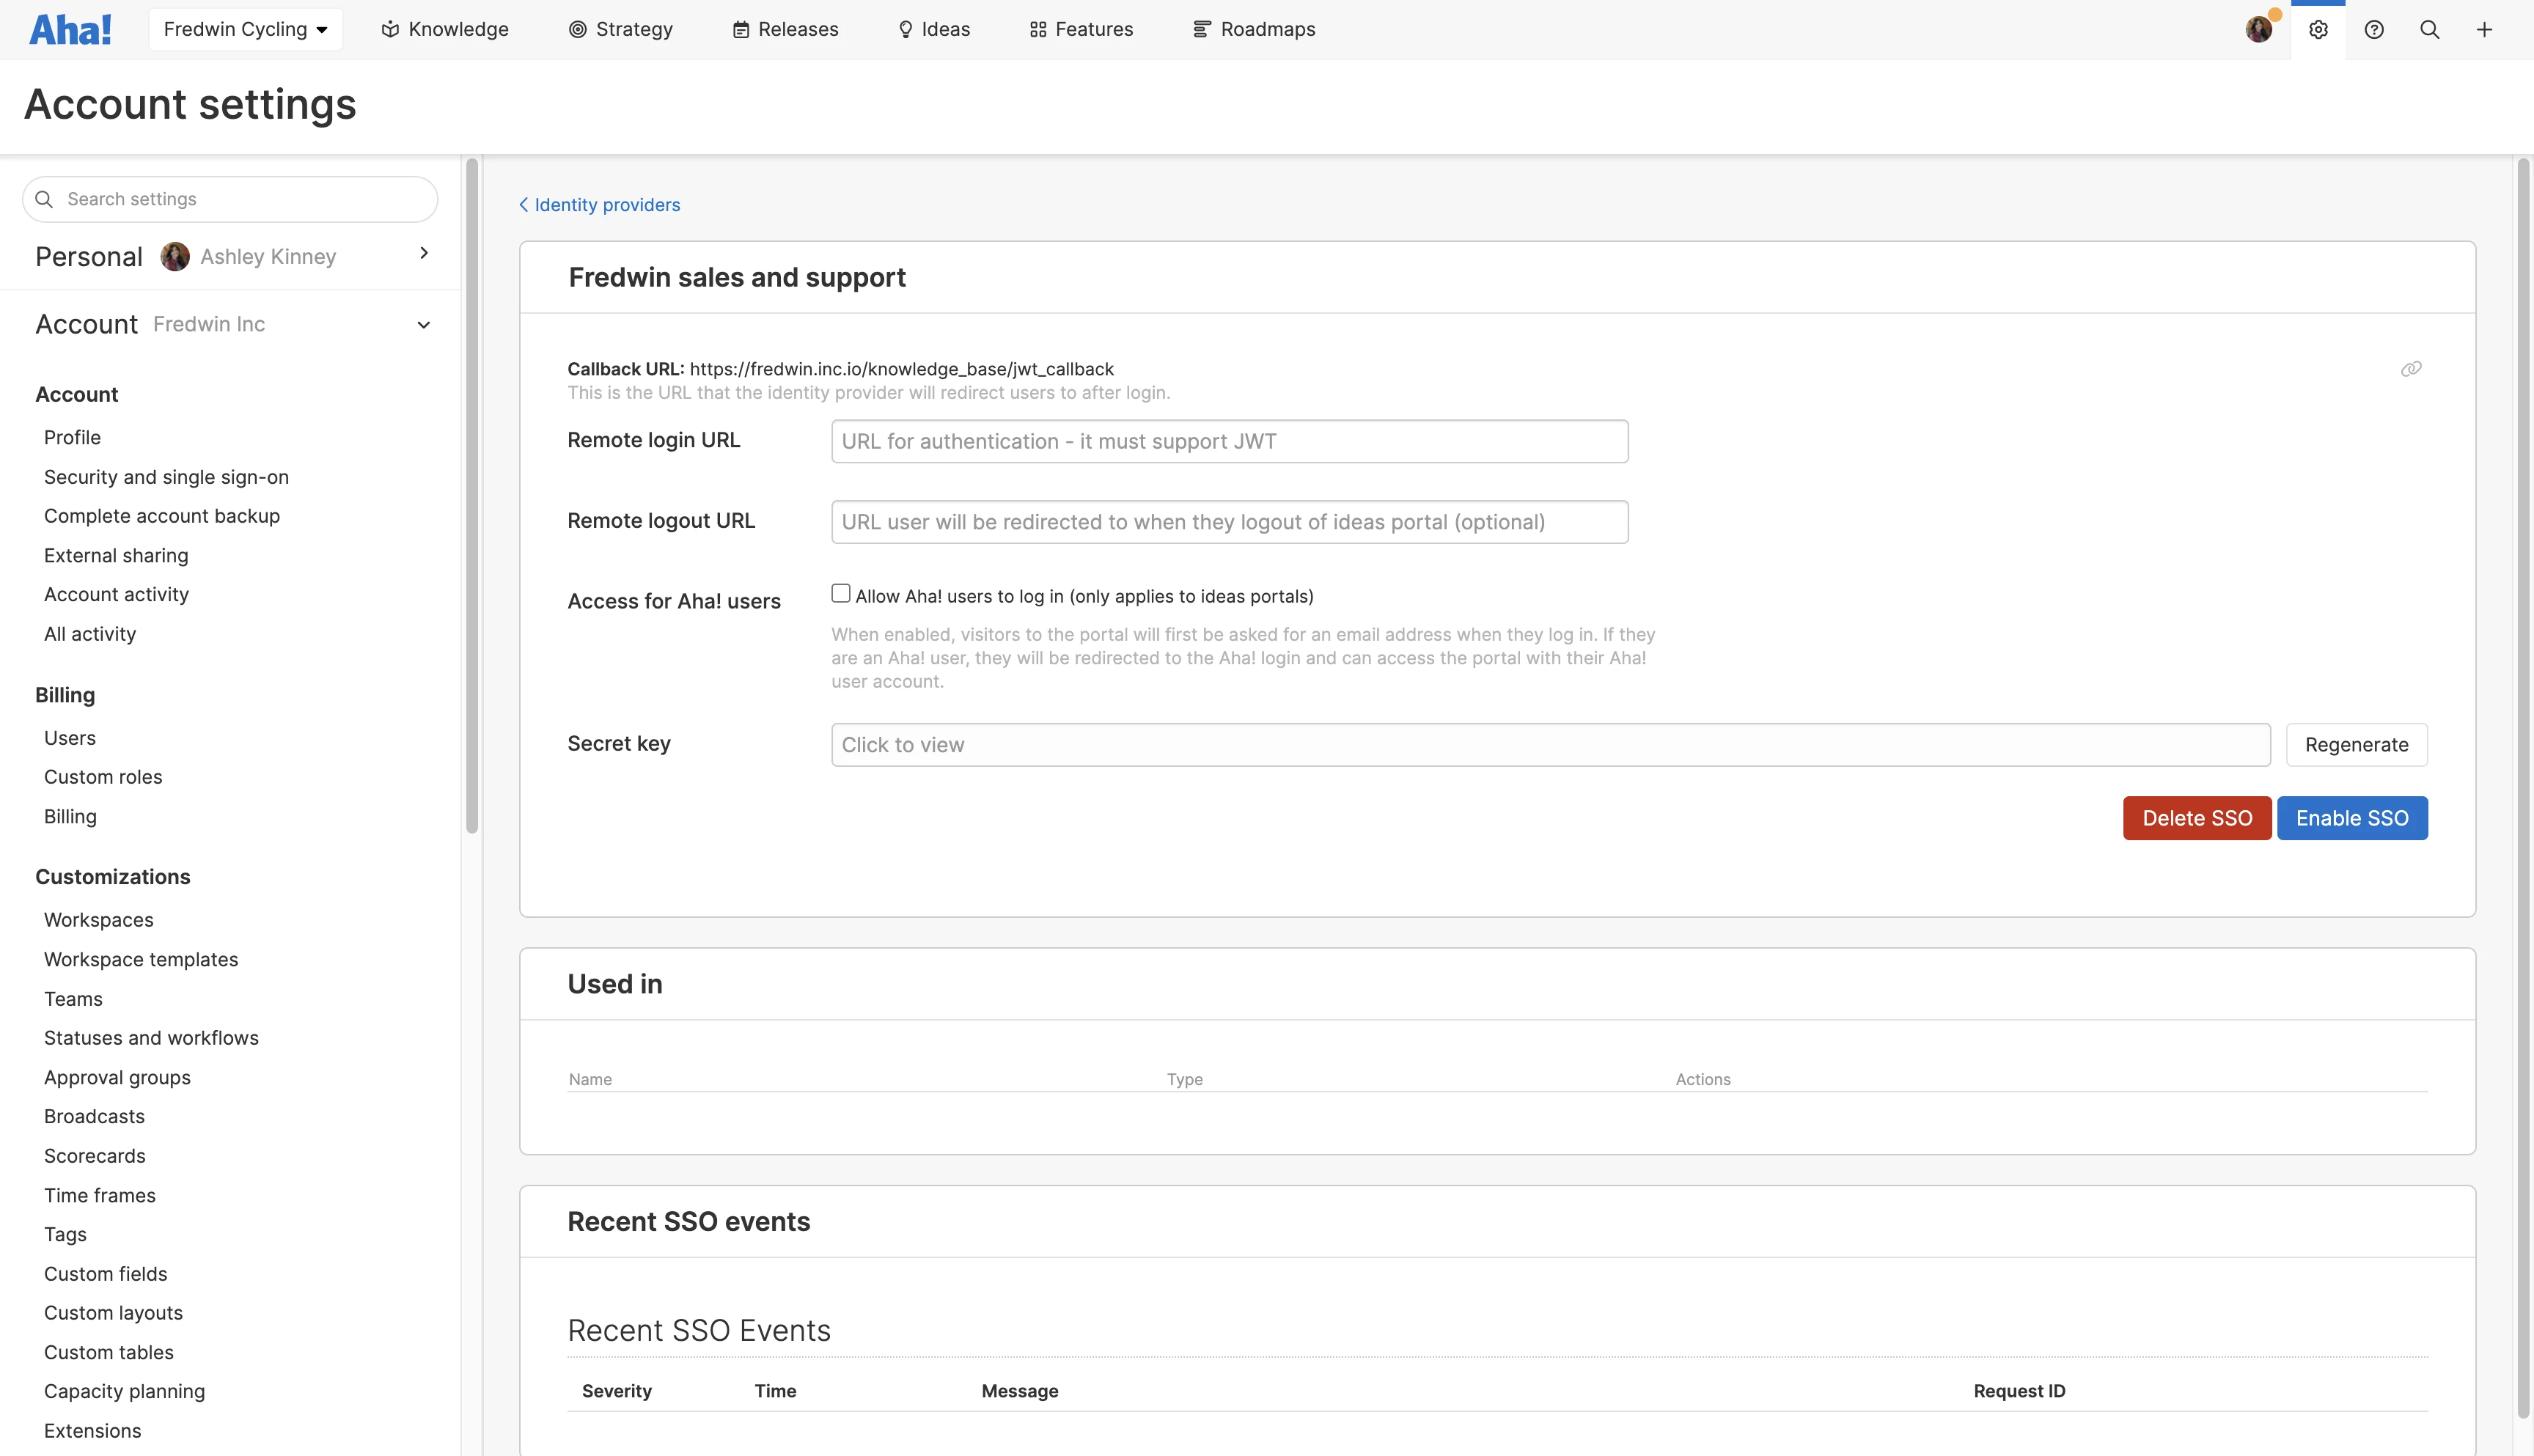Expand the Personal settings section

[x=424, y=254]
